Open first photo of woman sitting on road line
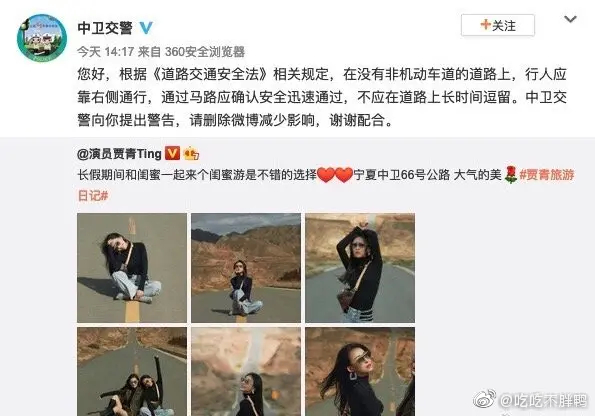 click(x=132, y=268)
